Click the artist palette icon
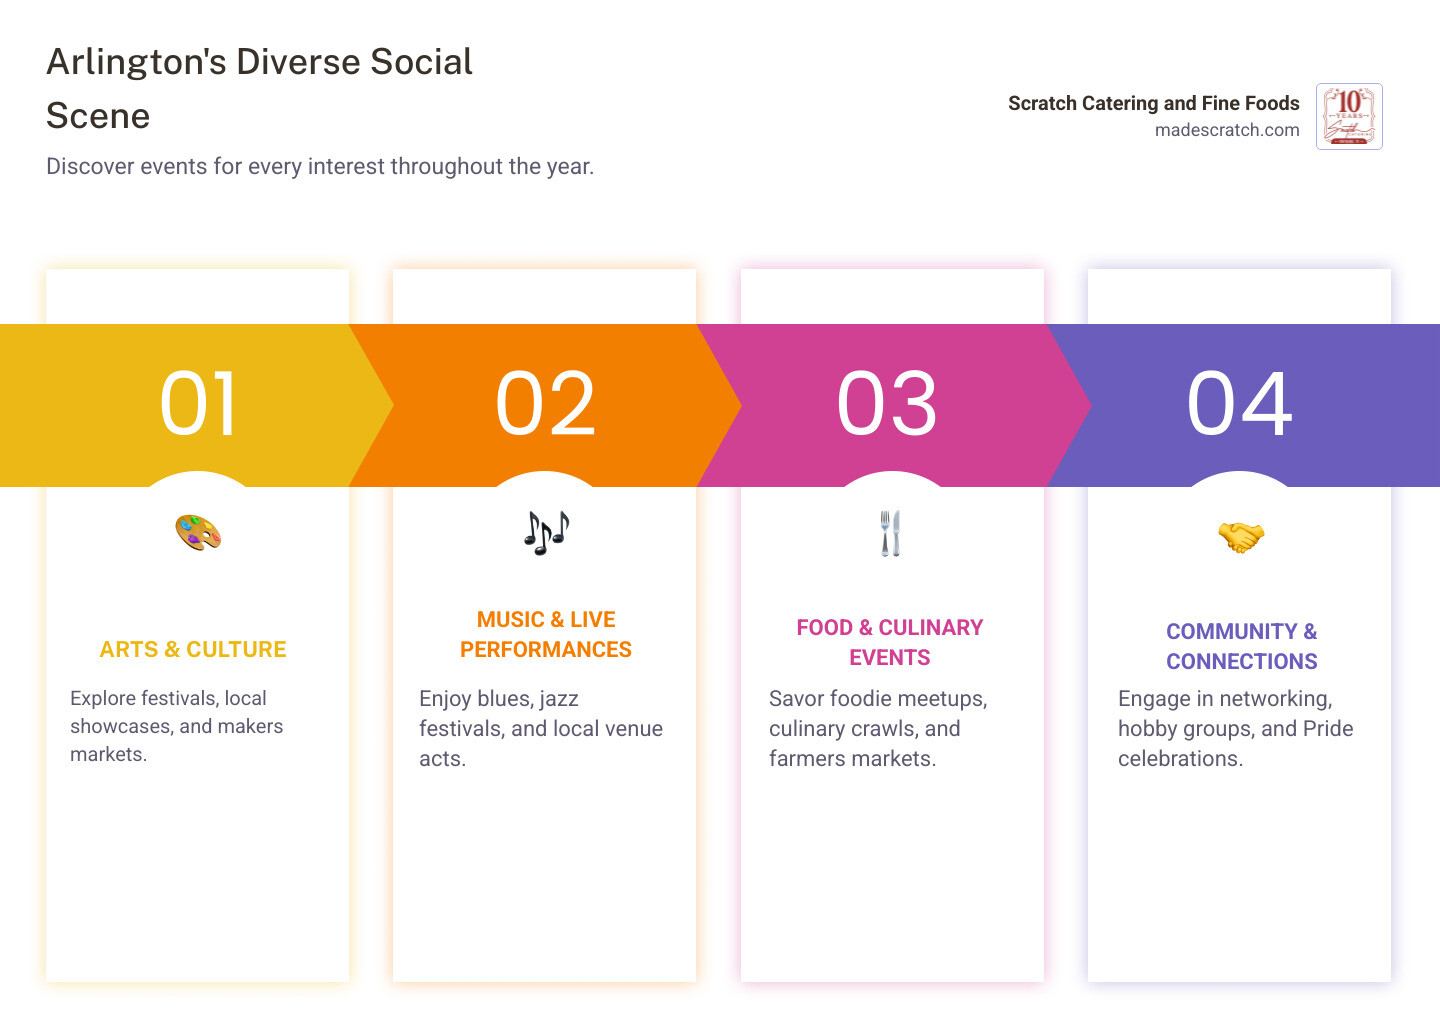The image size is (1440, 1024). 198,532
